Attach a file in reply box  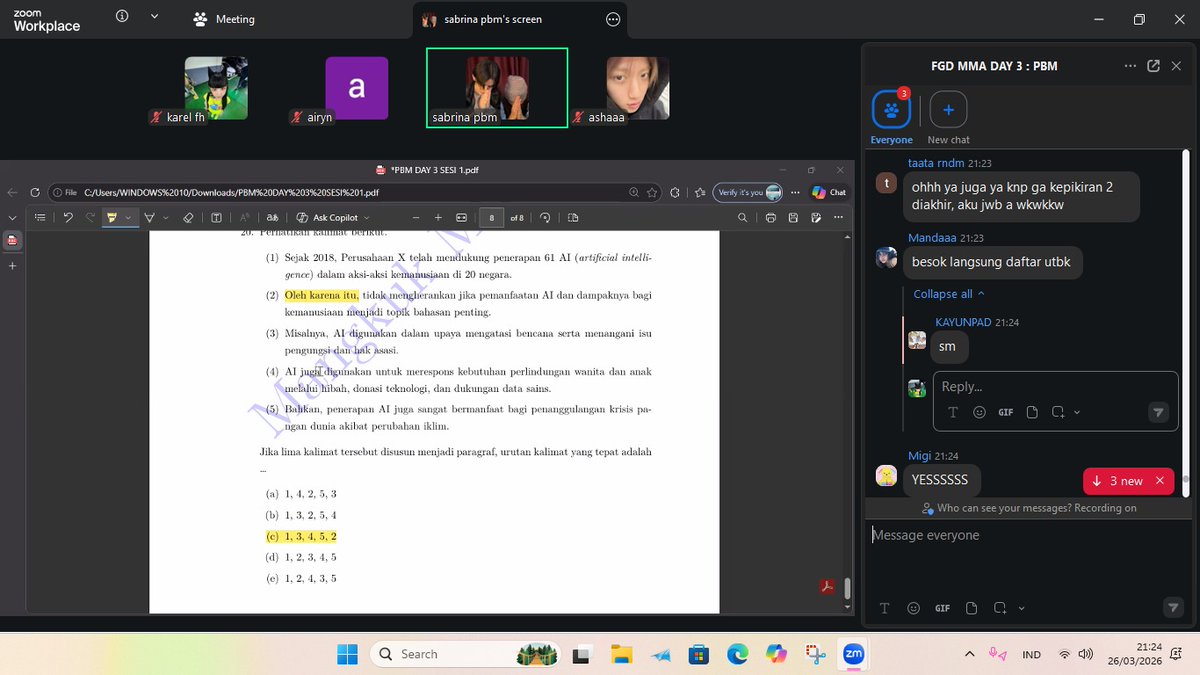click(x=1032, y=412)
